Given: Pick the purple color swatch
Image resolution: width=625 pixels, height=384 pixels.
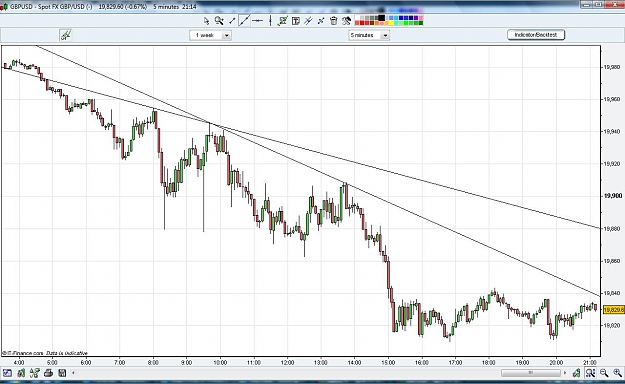Looking at the screenshot, I should tap(416, 18).
